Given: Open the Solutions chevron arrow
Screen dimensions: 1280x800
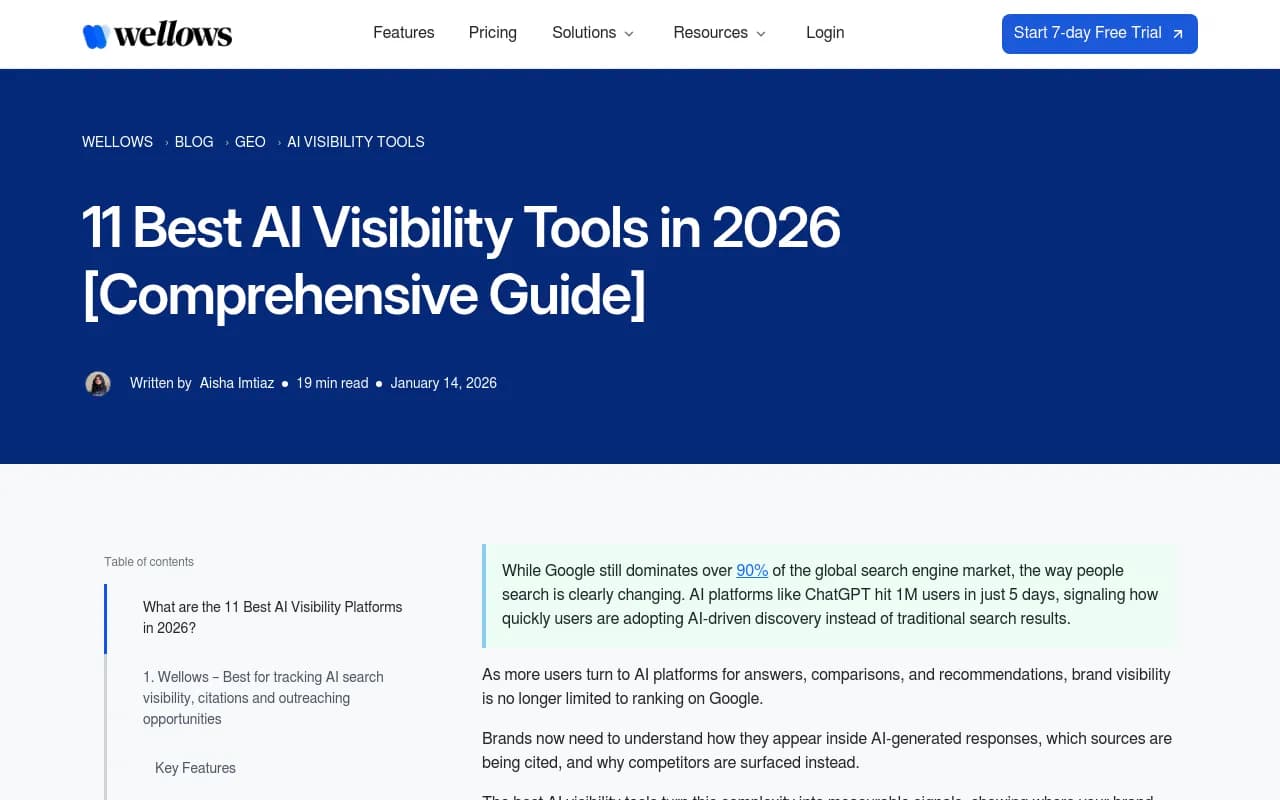Looking at the screenshot, I should (630, 34).
